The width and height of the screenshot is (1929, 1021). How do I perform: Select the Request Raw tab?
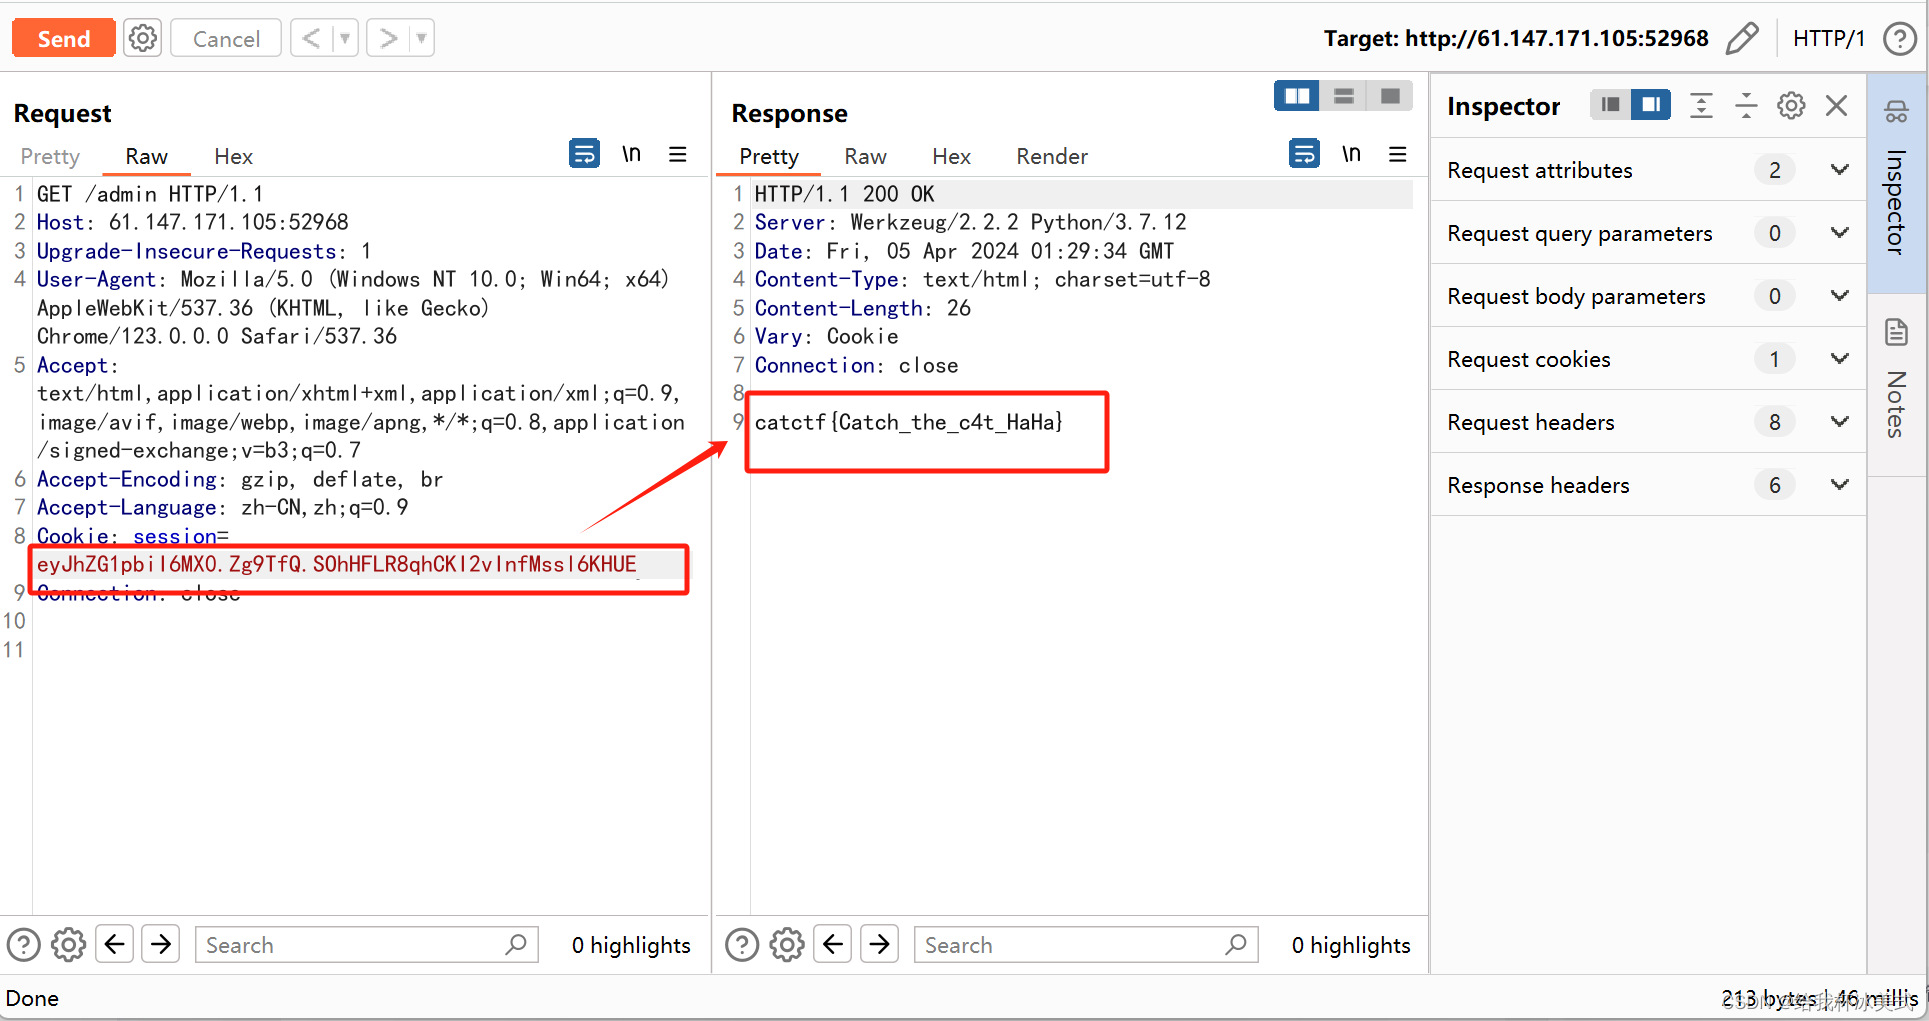[146, 157]
